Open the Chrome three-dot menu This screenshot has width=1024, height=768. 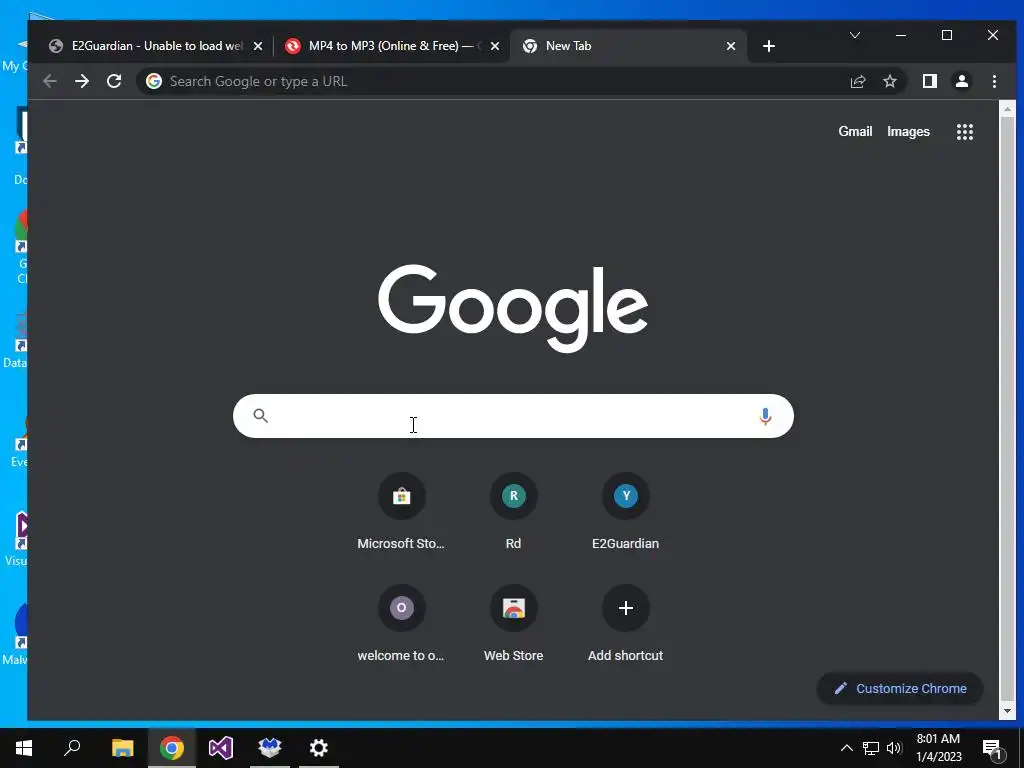(994, 81)
